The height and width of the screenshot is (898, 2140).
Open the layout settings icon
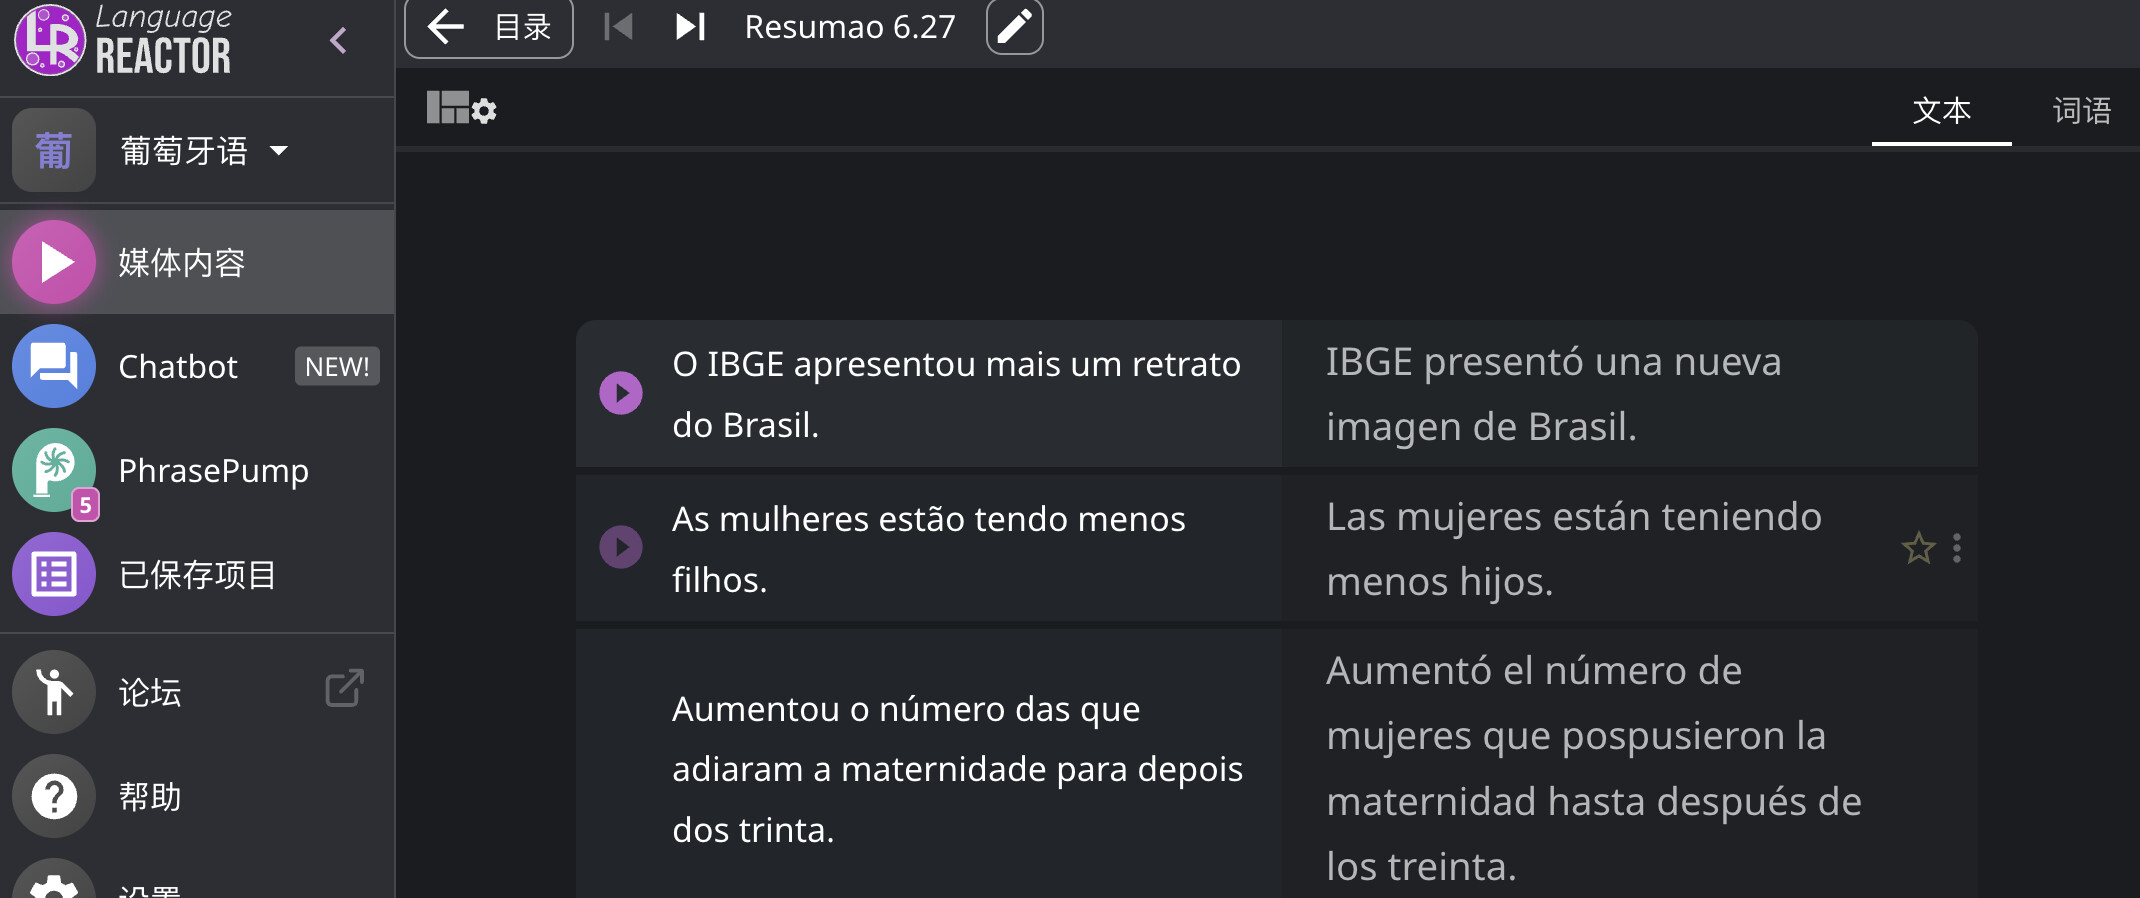coord(461,107)
